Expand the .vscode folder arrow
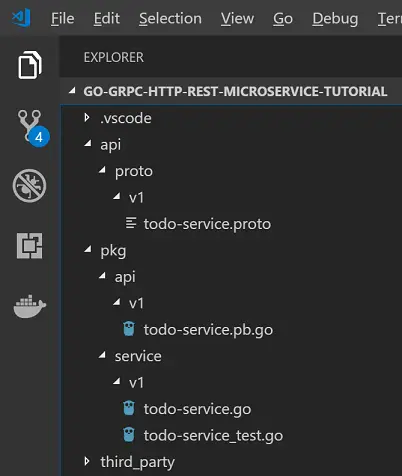The width and height of the screenshot is (402, 476). pos(87,117)
